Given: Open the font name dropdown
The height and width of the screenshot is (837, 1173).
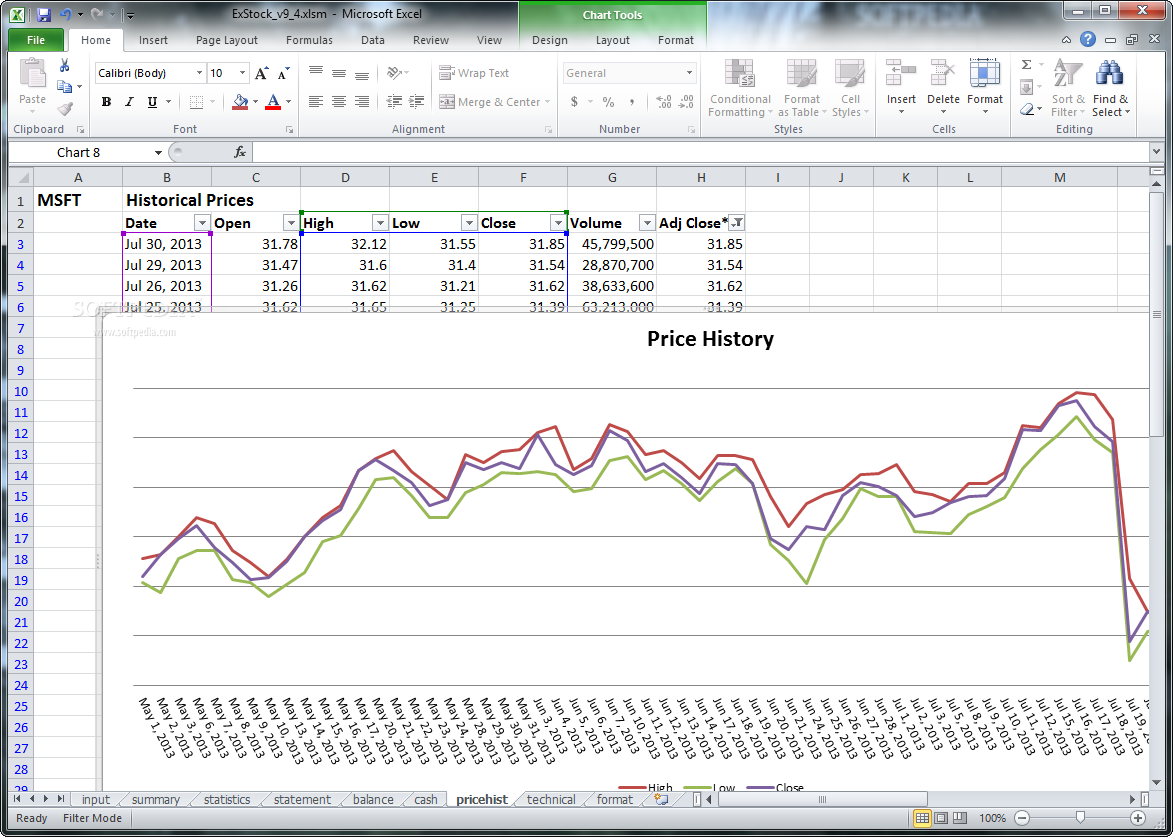Looking at the screenshot, I should click(199, 73).
